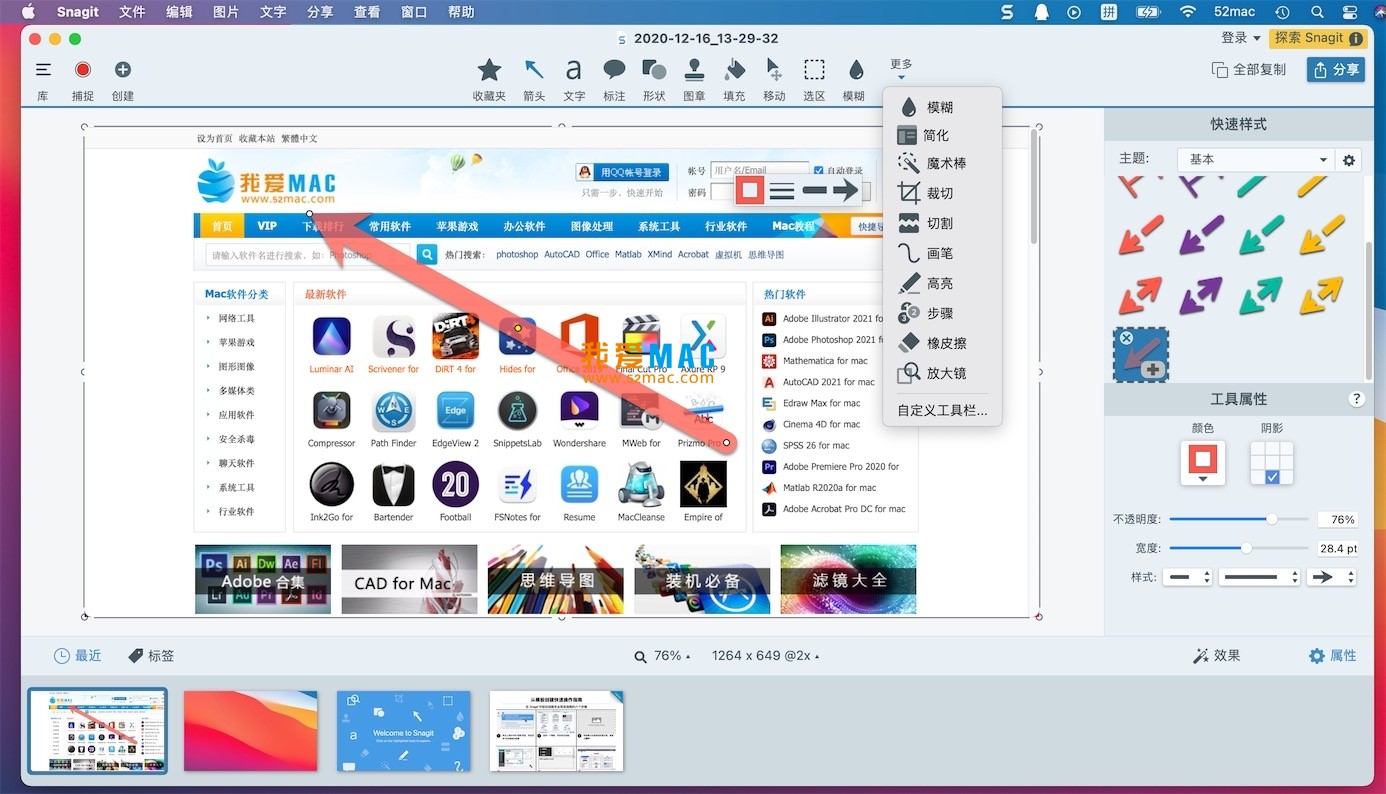Screen dimensions: 1386x794
Task: Open the Color swatch dropdown
Action: click(x=1202, y=463)
